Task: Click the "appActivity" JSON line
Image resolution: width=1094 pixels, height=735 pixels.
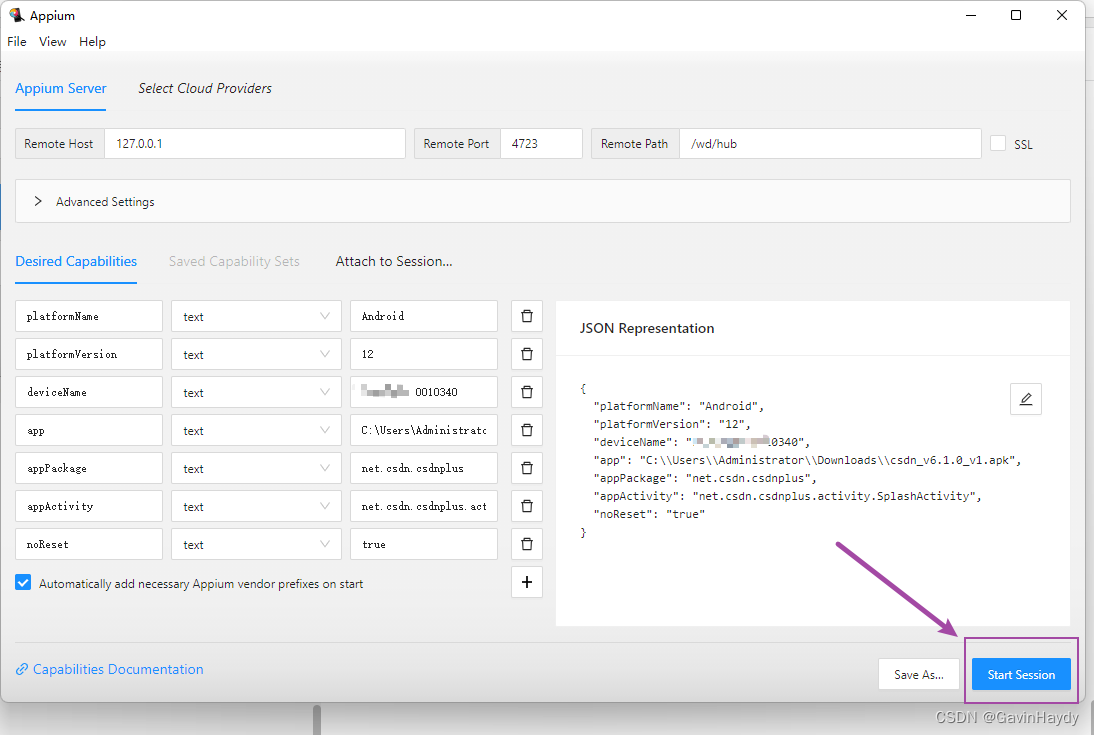Action: pyautogui.click(x=787, y=496)
